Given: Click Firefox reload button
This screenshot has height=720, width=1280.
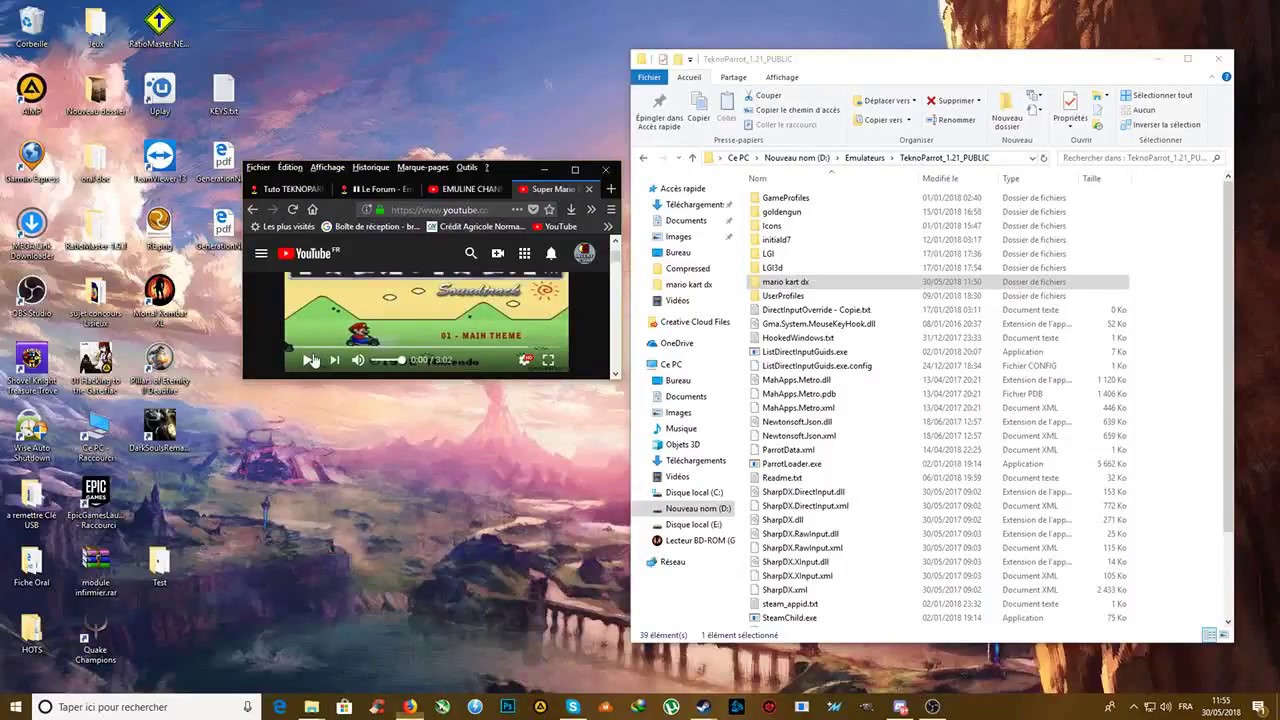Looking at the screenshot, I should [x=293, y=210].
